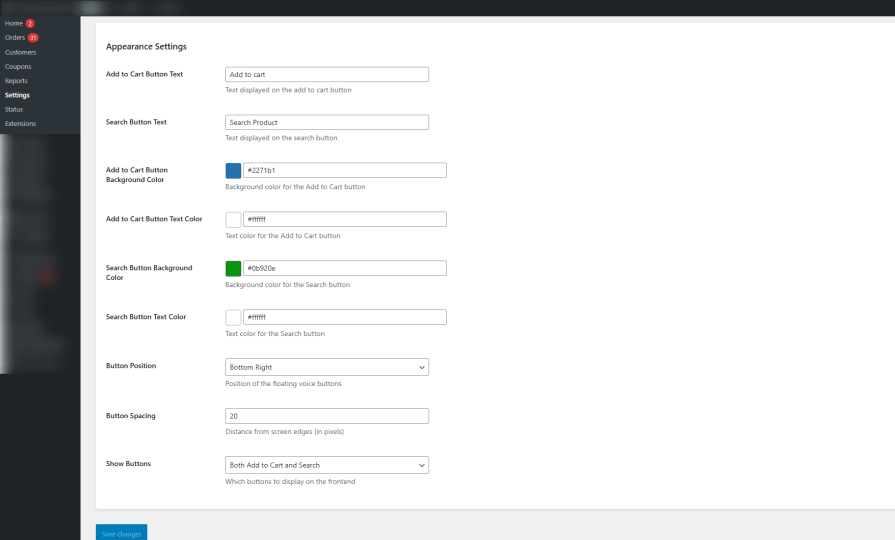Screen dimensions: 895x540
Task: Open Home in the sidebar menu
Action: pyautogui.click(x=14, y=23)
